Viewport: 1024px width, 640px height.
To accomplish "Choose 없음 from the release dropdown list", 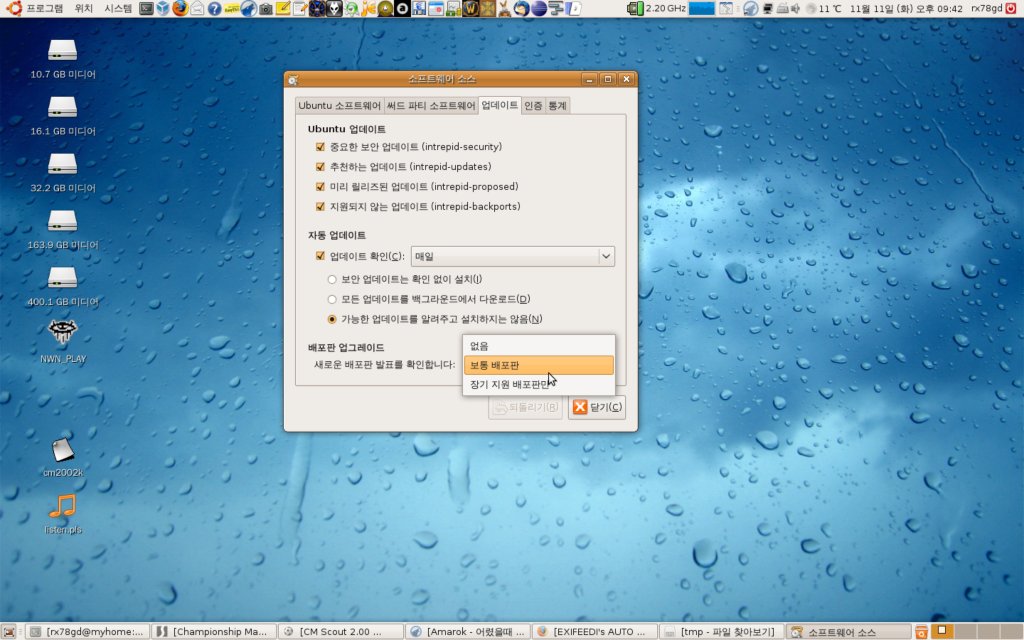I will point(539,346).
